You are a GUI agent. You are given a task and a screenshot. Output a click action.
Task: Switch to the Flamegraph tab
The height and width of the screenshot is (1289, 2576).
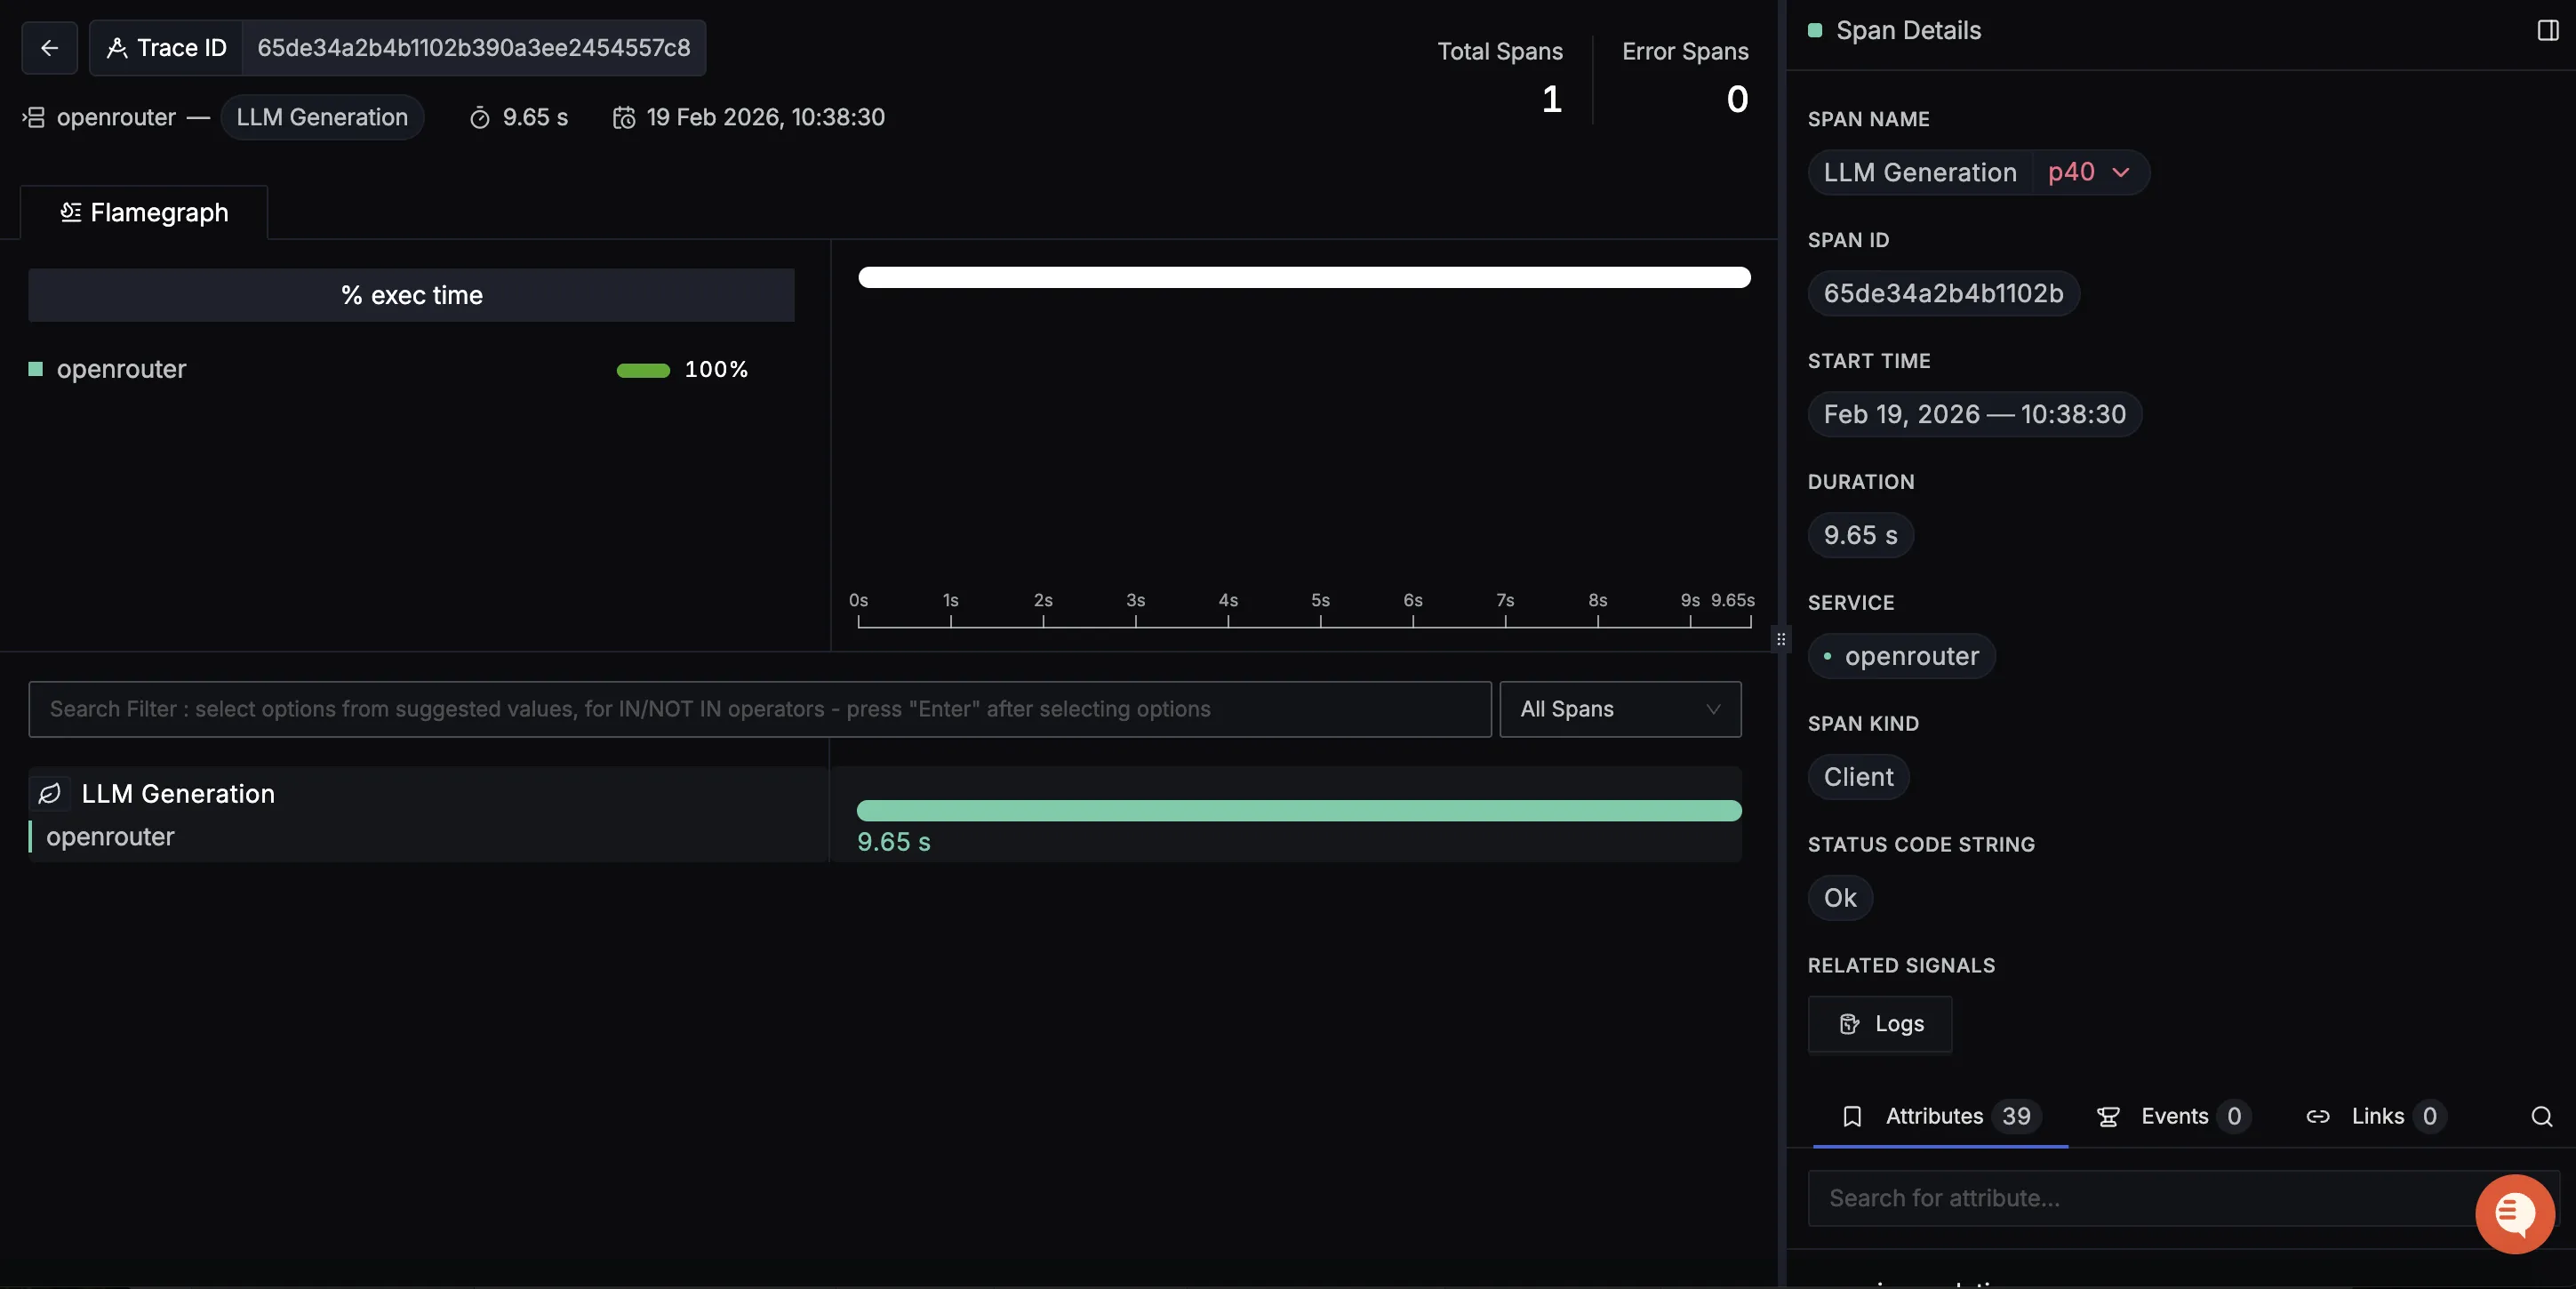[143, 212]
